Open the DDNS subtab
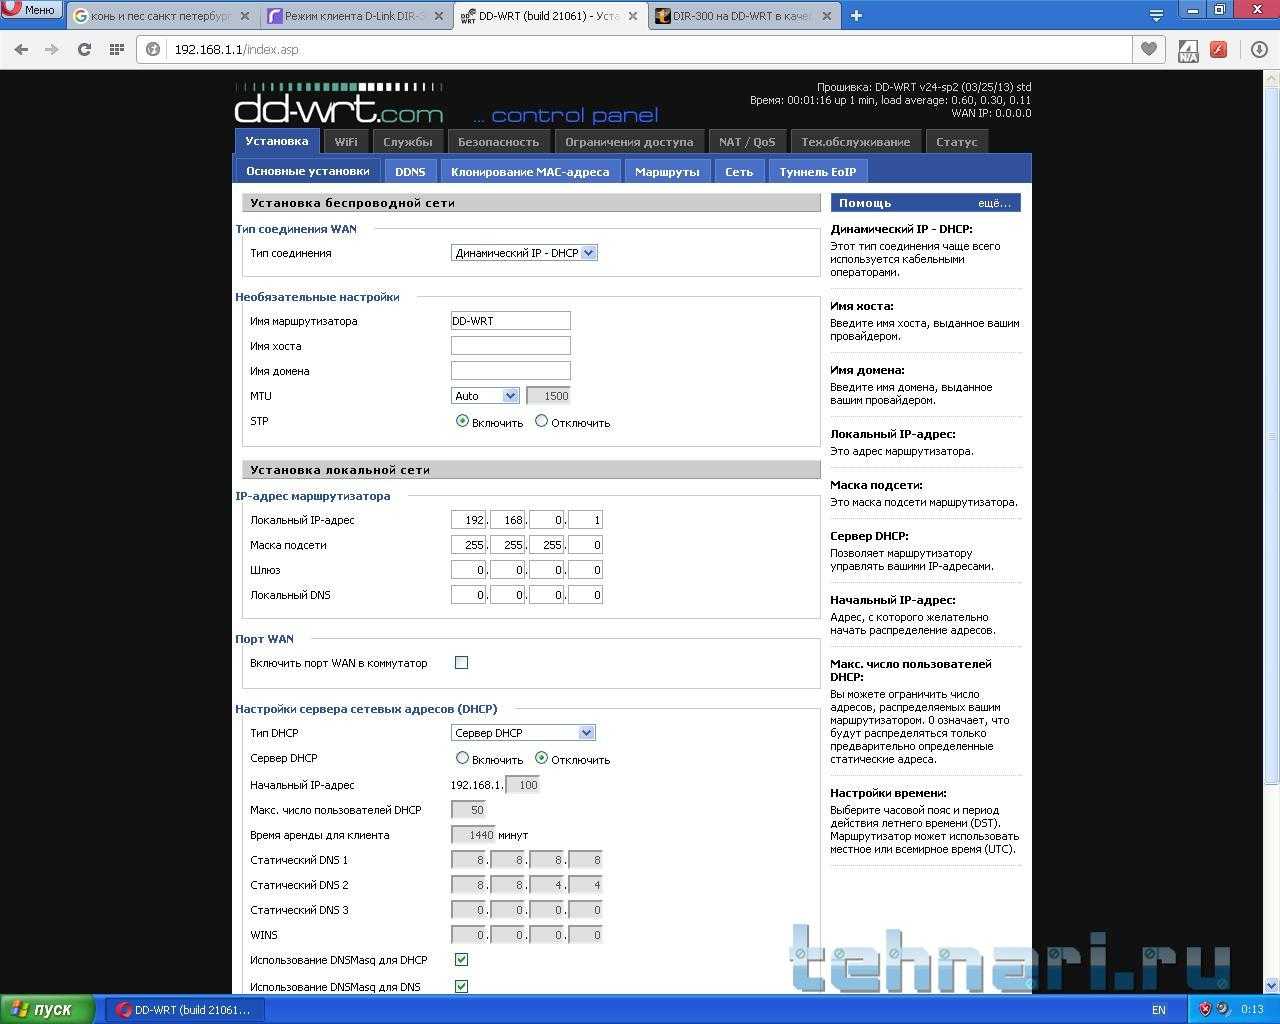The height and width of the screenshot is (1024, 1280). tap(410, 172)
